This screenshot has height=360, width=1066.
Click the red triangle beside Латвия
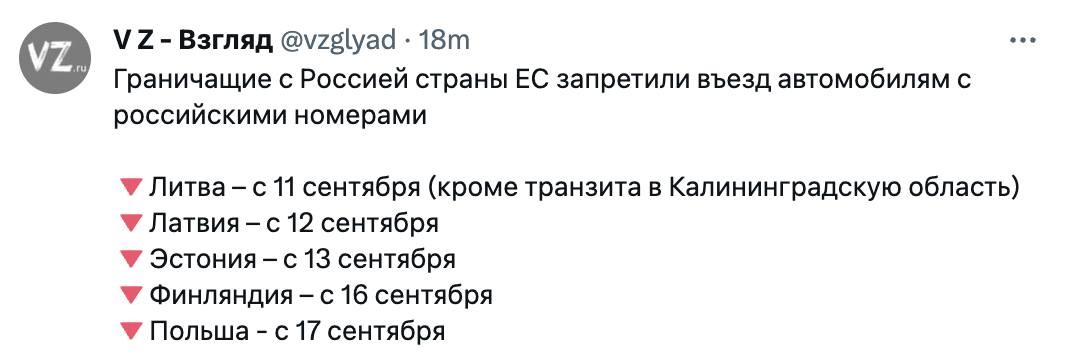pyautogui.click(x=128, y=223)
